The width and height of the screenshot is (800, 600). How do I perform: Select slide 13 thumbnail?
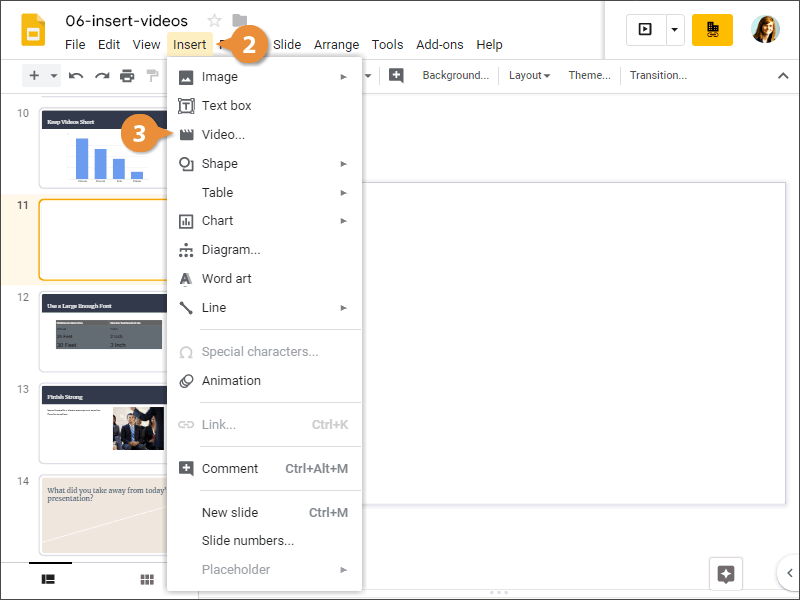tap(103, 422)
